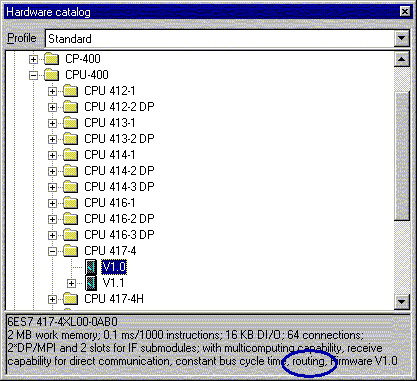Click the catalog vertical scrollbar thumb
This screenshot has width=417, height=381.
coord(401,155)
